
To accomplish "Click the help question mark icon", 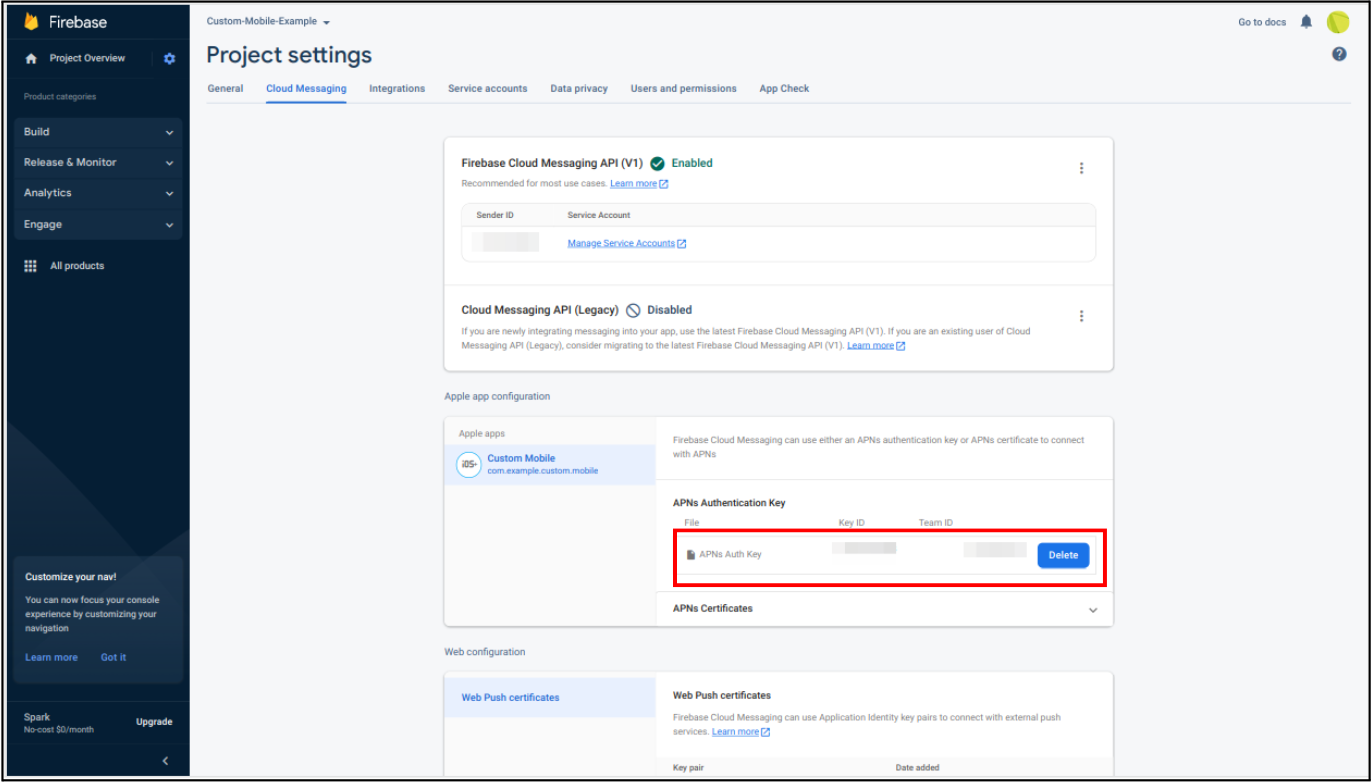I will coord(1339,54).
